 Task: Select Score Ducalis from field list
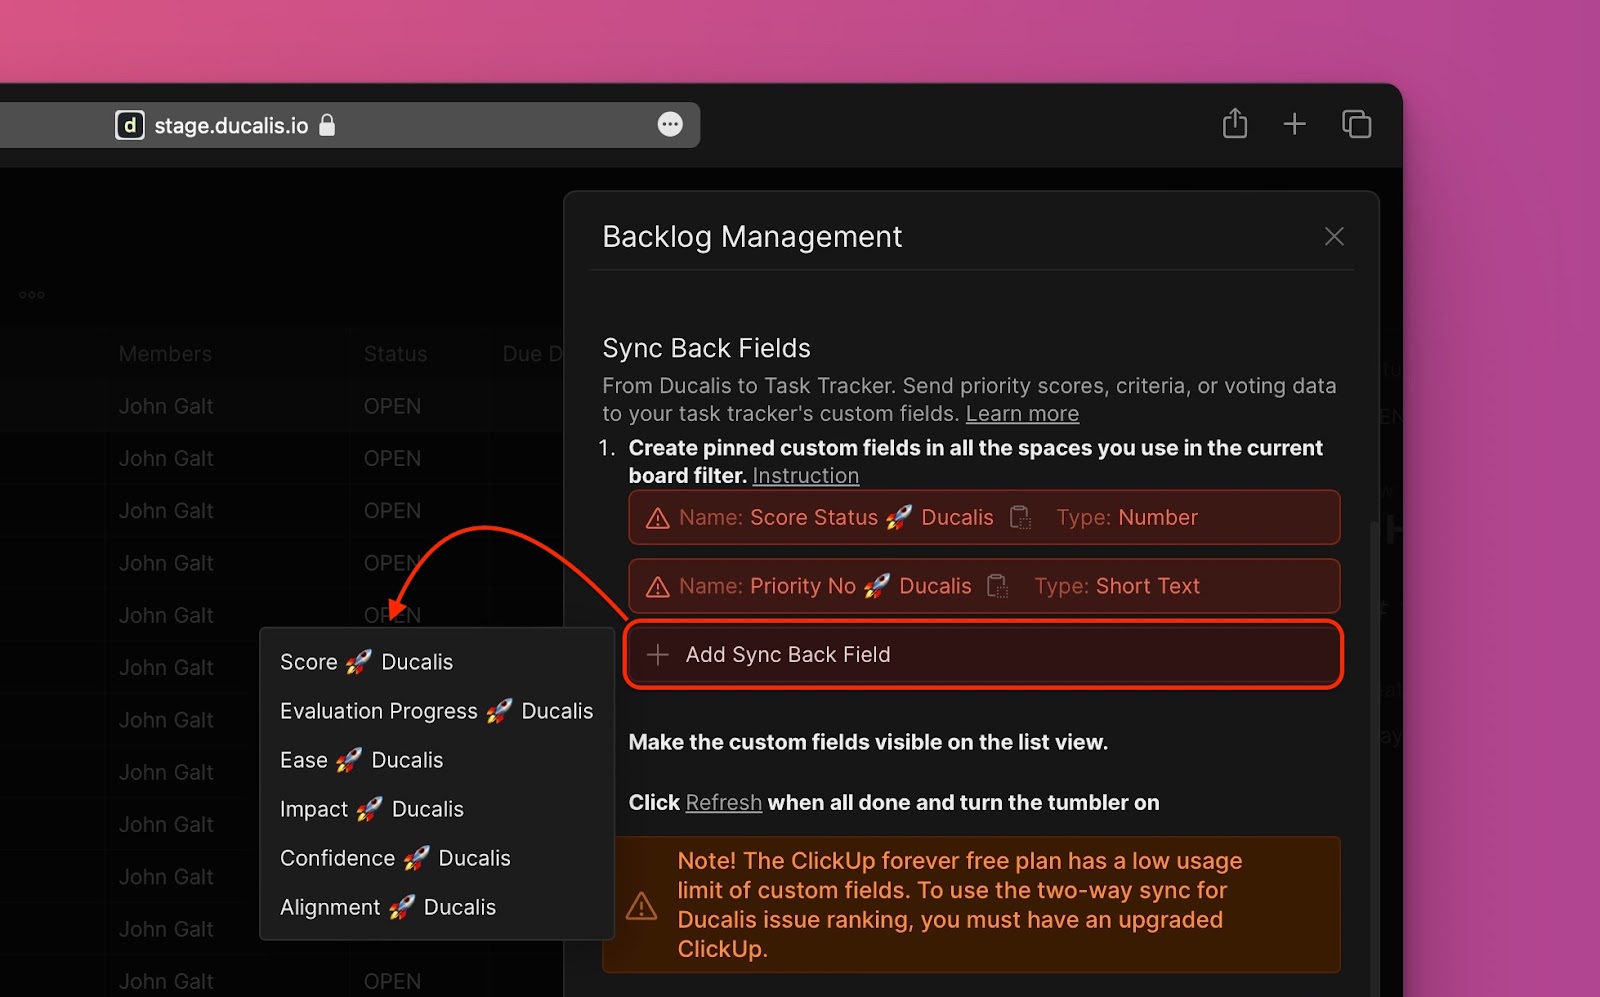tap(366, 661)
